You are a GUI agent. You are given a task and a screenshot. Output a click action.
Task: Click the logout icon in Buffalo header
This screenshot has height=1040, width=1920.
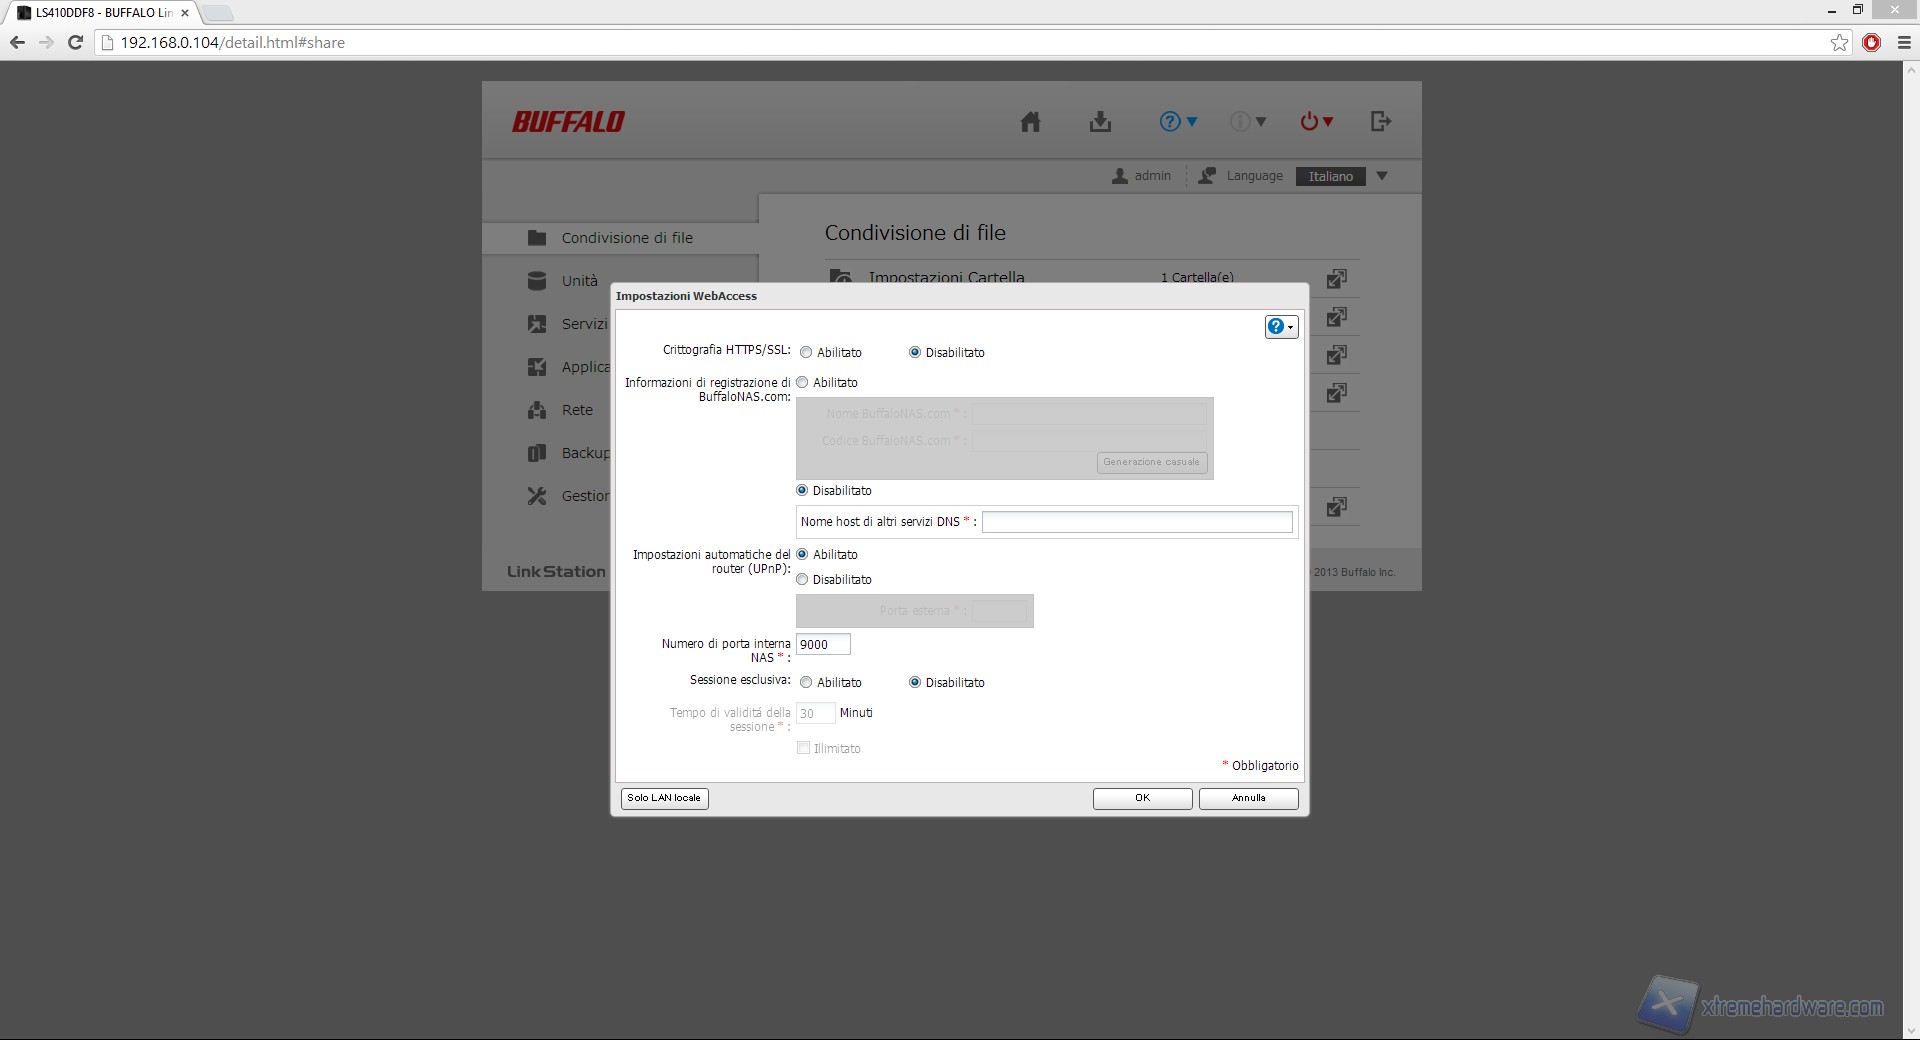(x=1380, y=121)
